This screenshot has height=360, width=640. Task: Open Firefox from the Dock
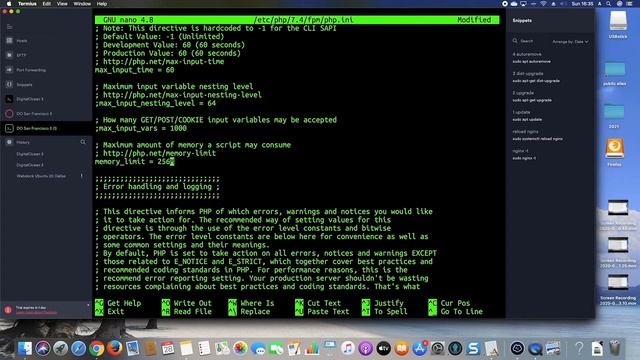(x=114, y=348)
